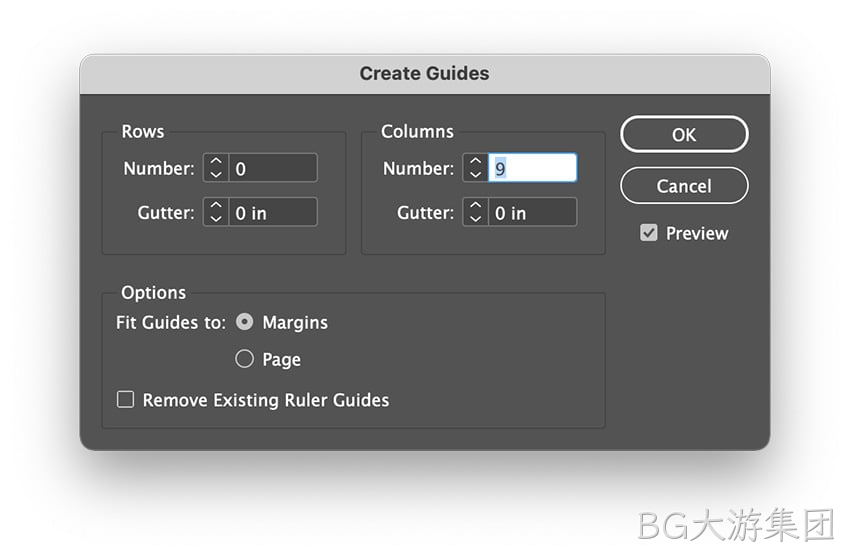
Task: Focus the Rows Number input field
Action: pyautogui.click(x=273, y=168)
